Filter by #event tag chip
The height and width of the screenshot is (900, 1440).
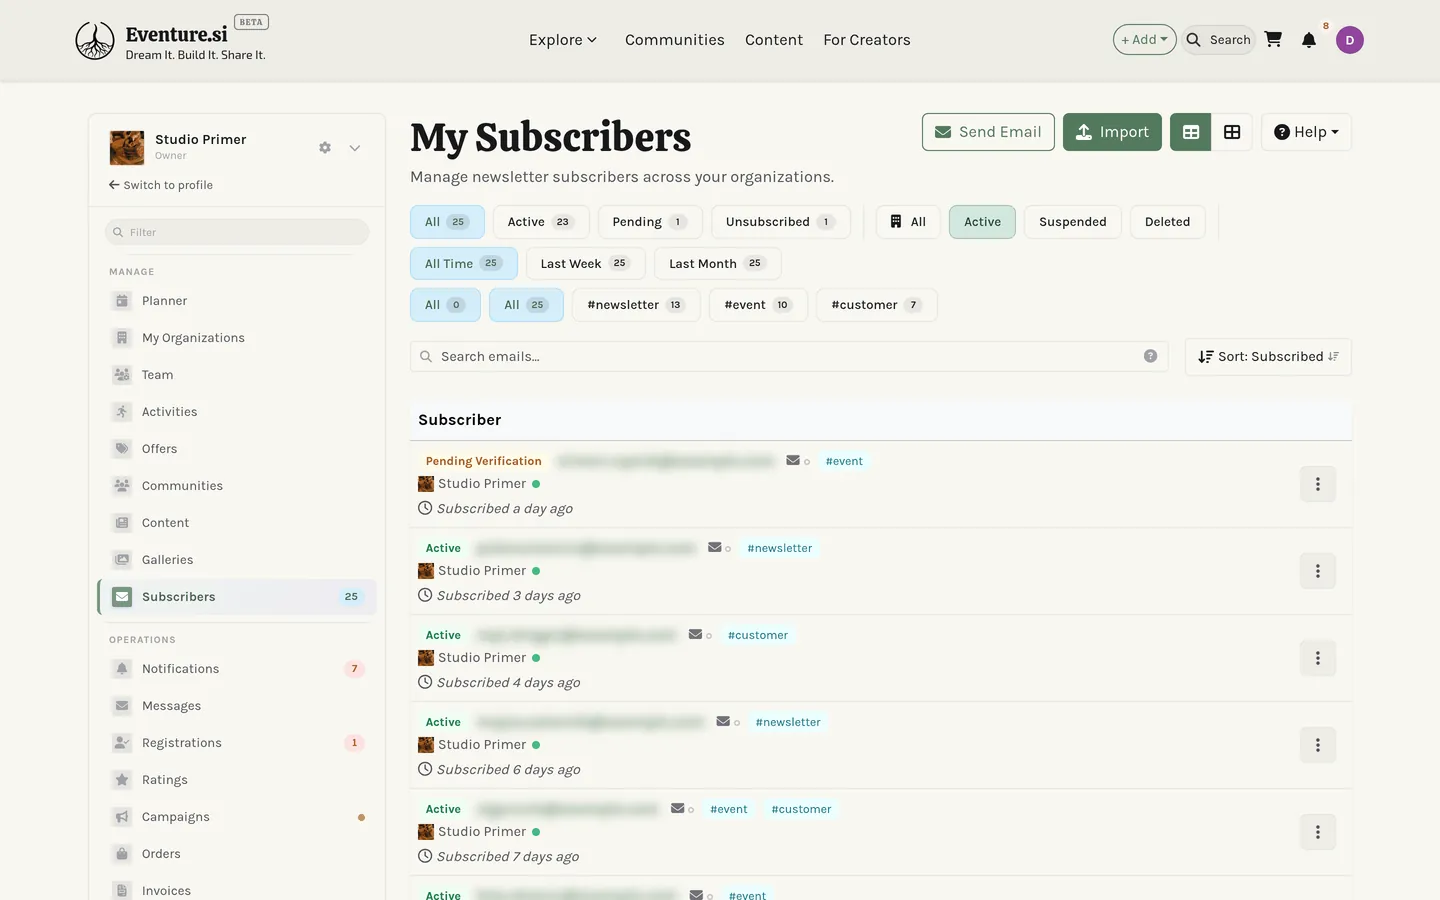[758, 305]
